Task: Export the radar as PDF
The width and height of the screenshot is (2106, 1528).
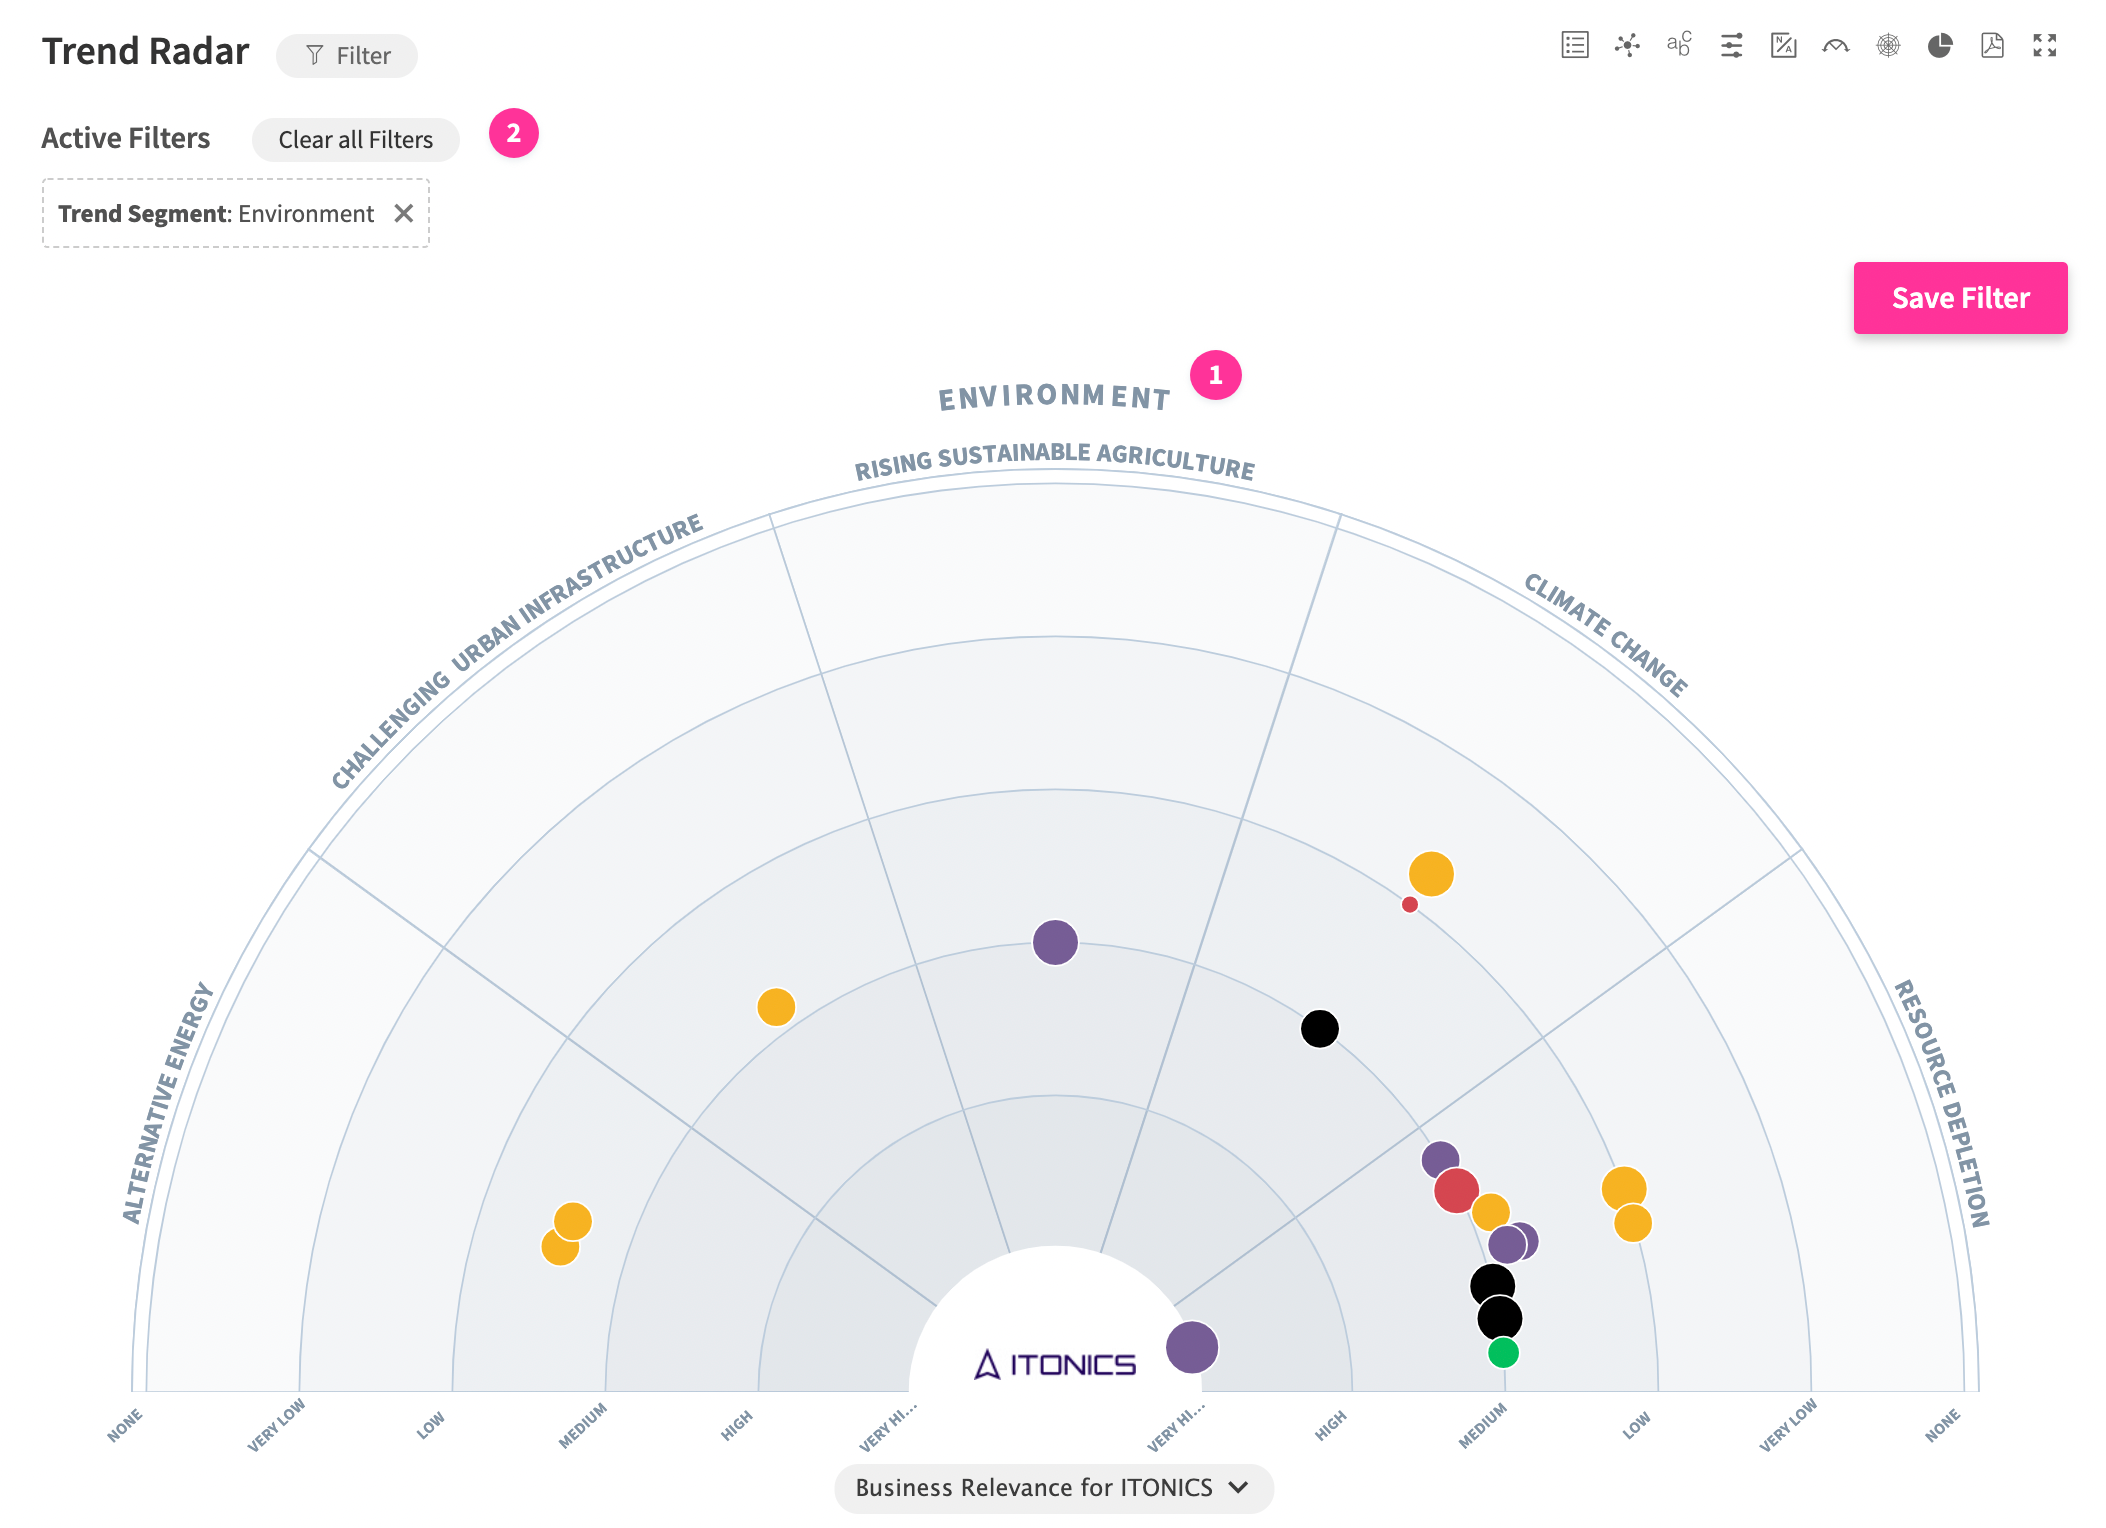Action: 1992,45
